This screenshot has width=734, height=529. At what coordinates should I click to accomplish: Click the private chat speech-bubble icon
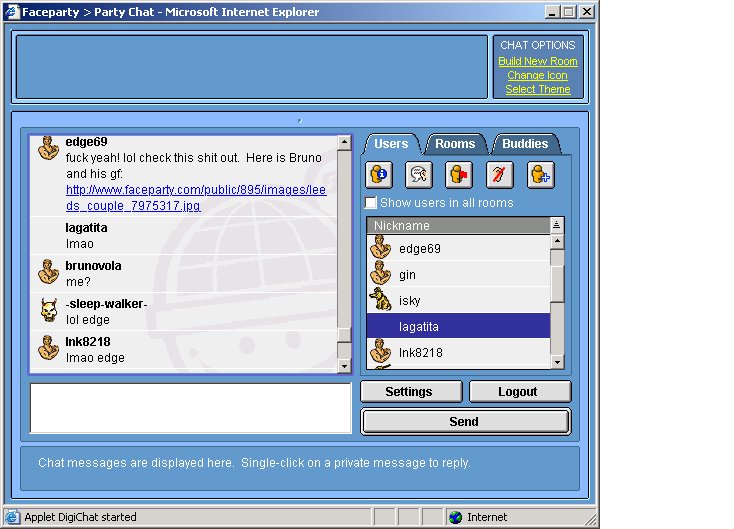[x=419, y=175]
